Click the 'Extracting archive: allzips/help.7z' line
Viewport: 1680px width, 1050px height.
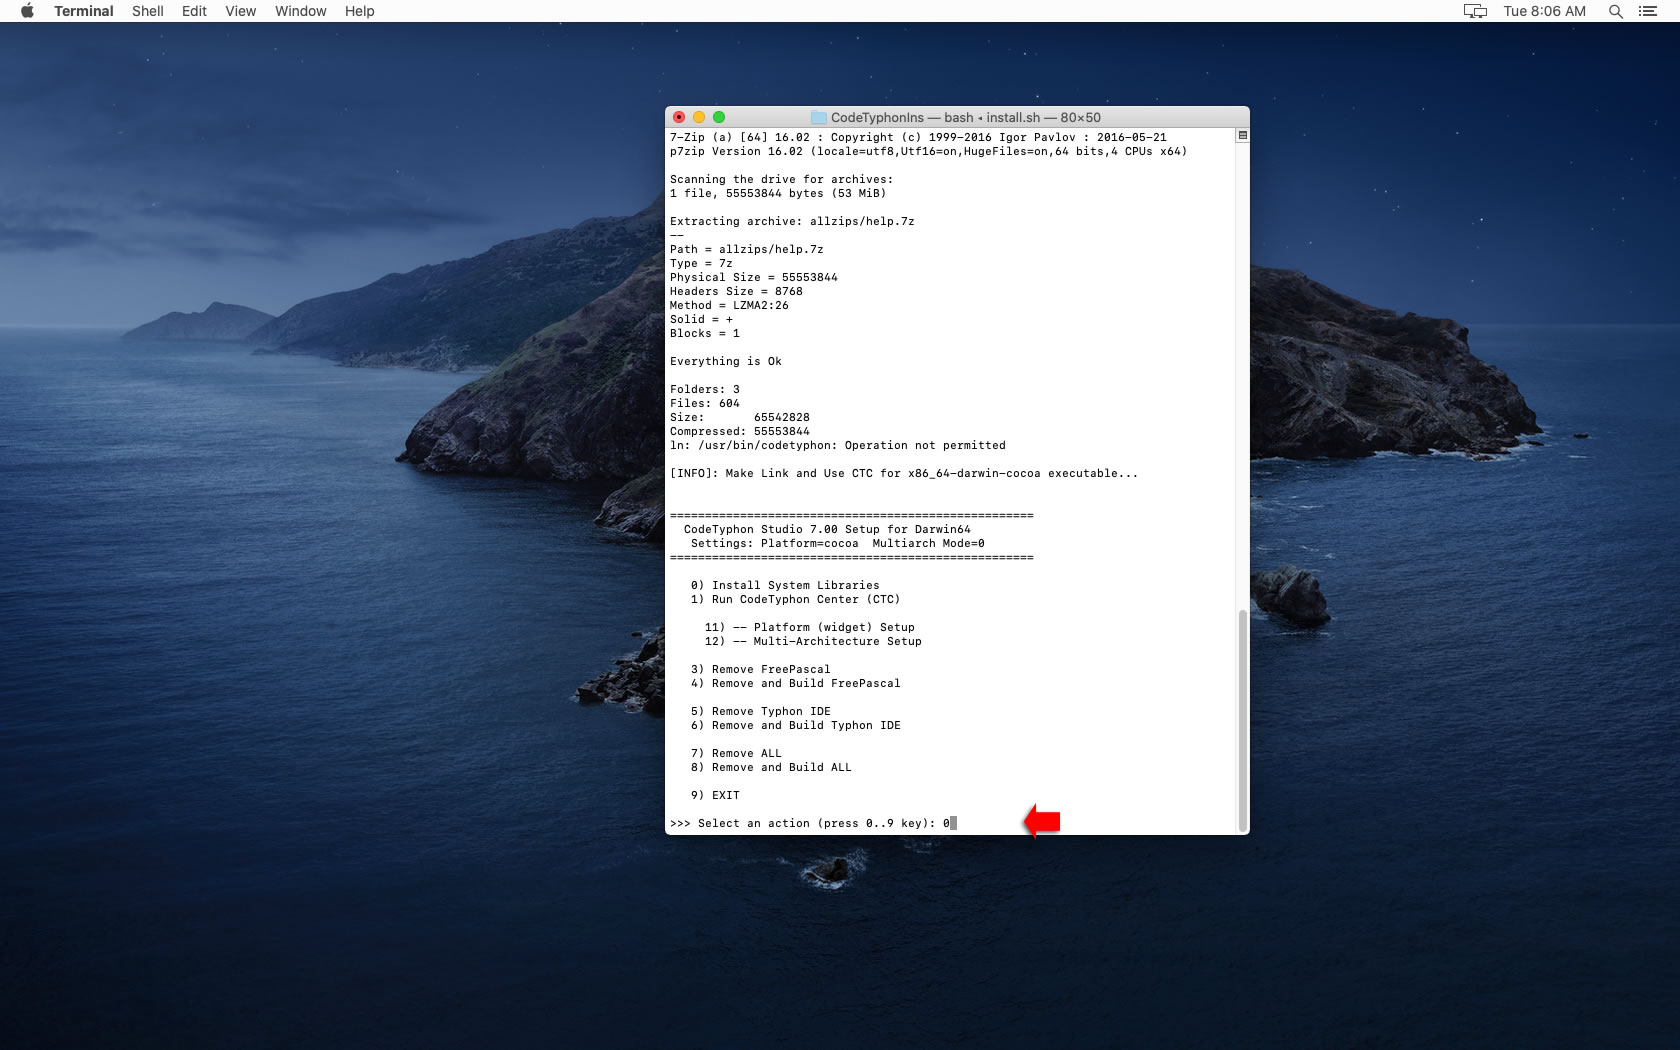coord(792,221)
